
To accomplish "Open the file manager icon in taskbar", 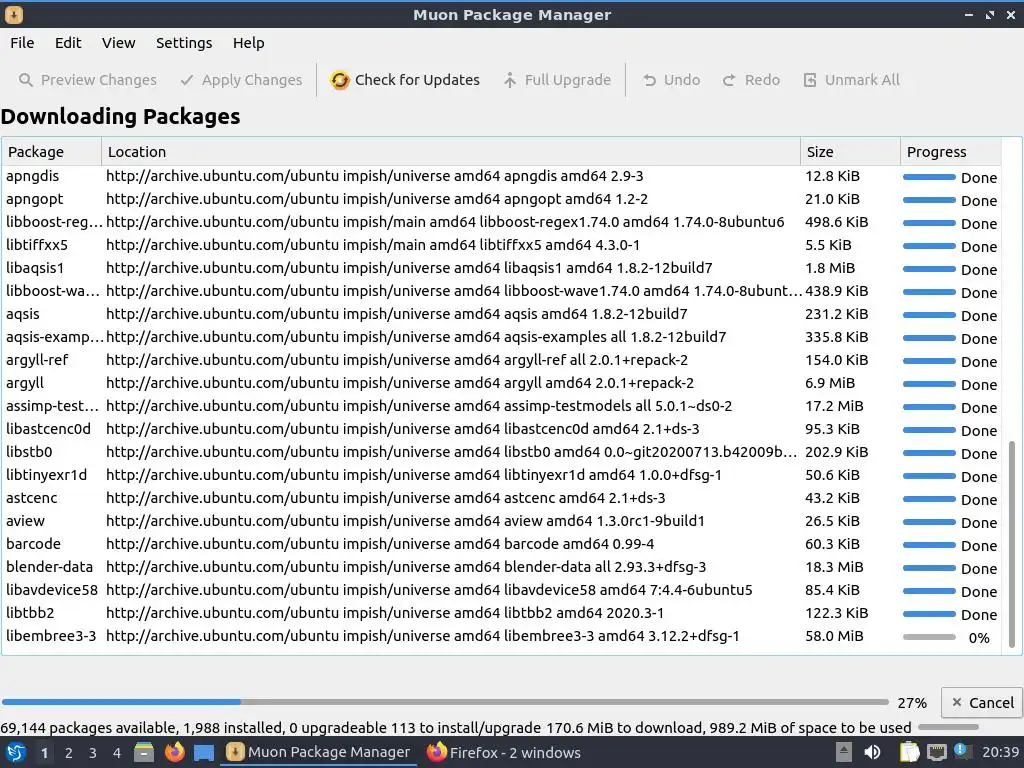I will click(144, 752).
